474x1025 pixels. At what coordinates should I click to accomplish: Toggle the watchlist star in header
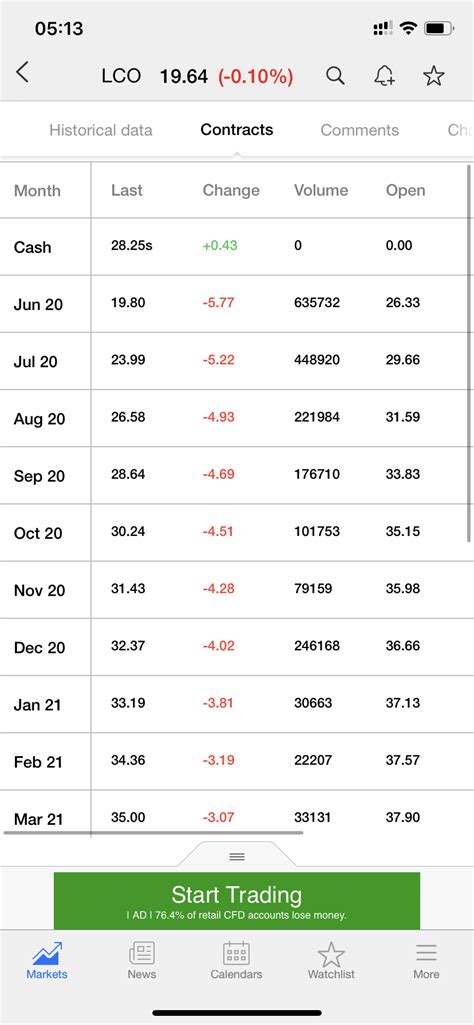click(433, 76)
